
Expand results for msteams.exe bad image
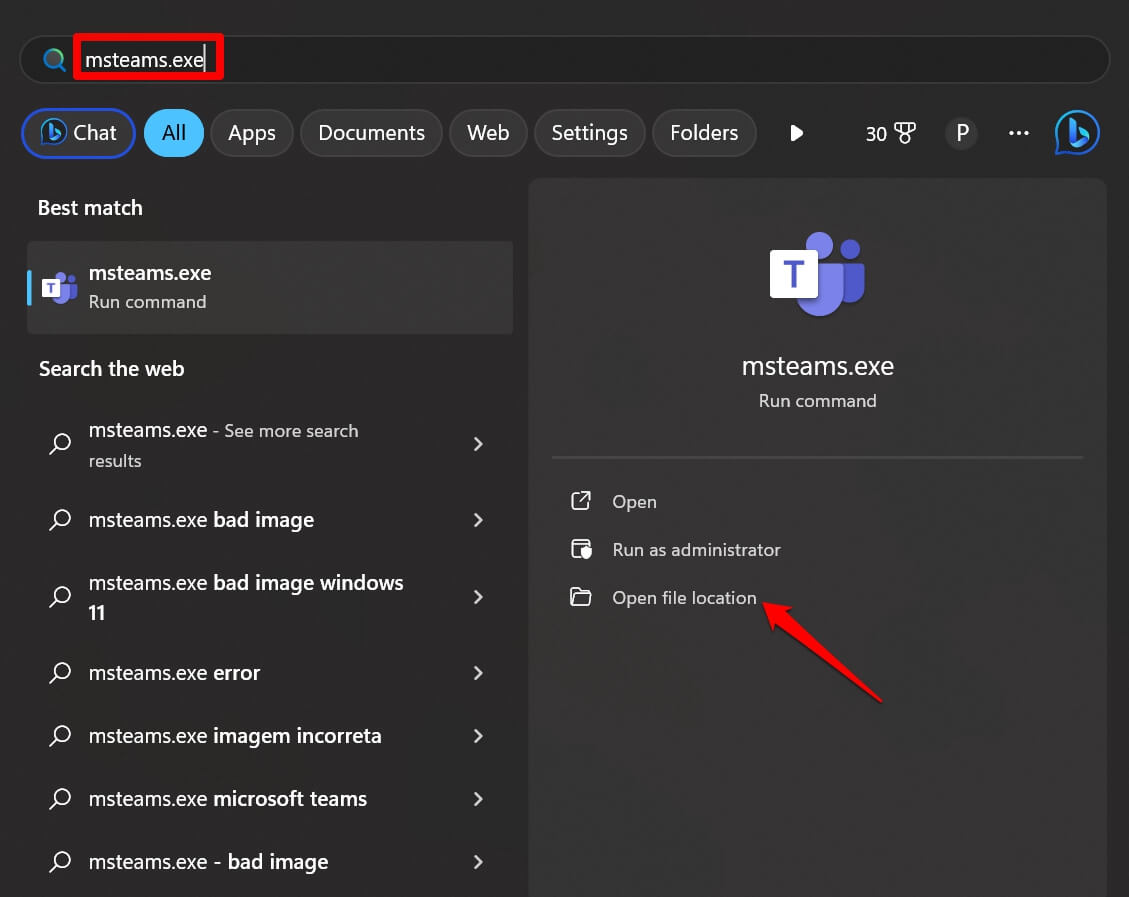[478, 520]
